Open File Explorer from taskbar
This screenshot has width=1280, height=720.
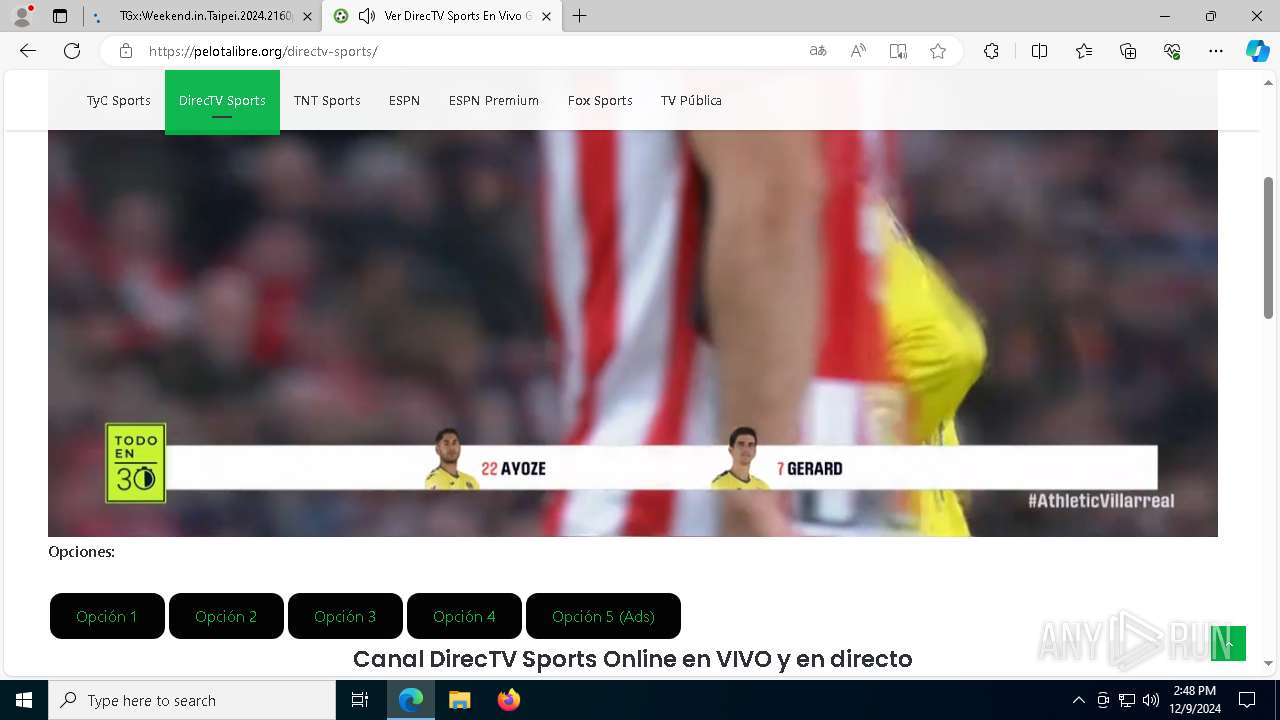coord(459,700)
